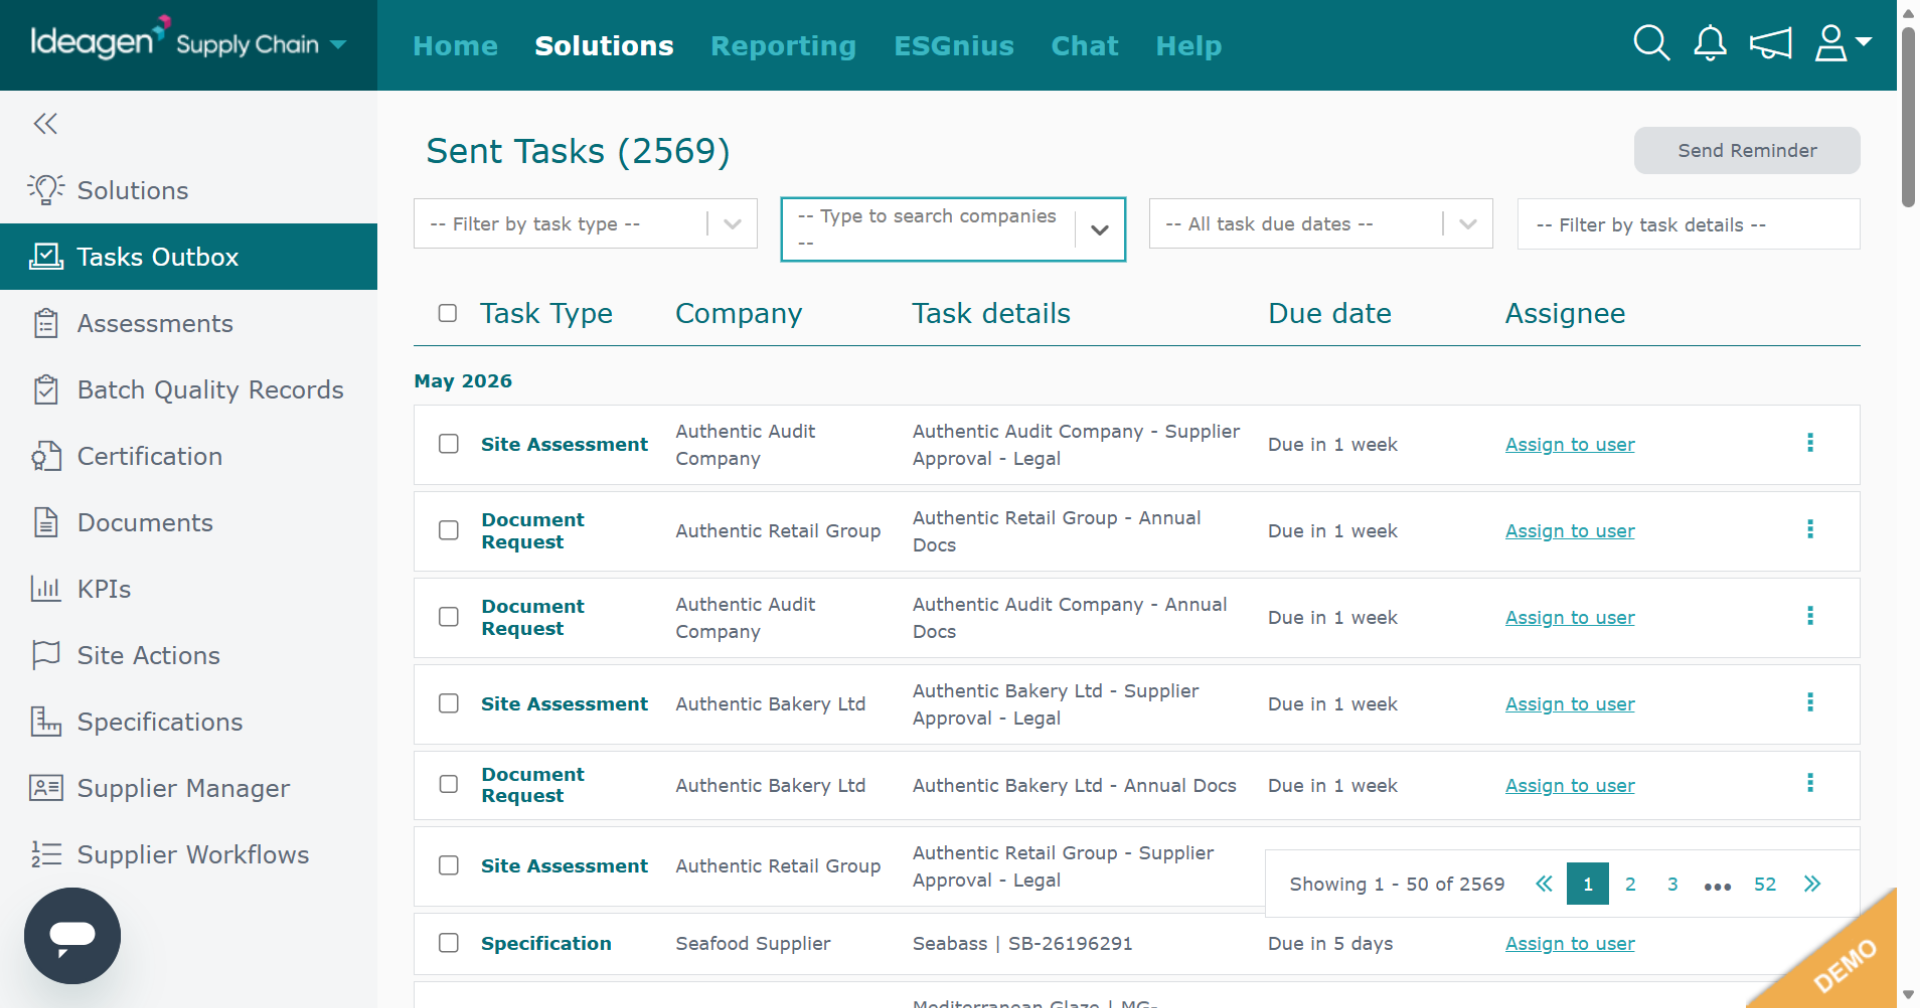Open the Reporting menu

783,46
